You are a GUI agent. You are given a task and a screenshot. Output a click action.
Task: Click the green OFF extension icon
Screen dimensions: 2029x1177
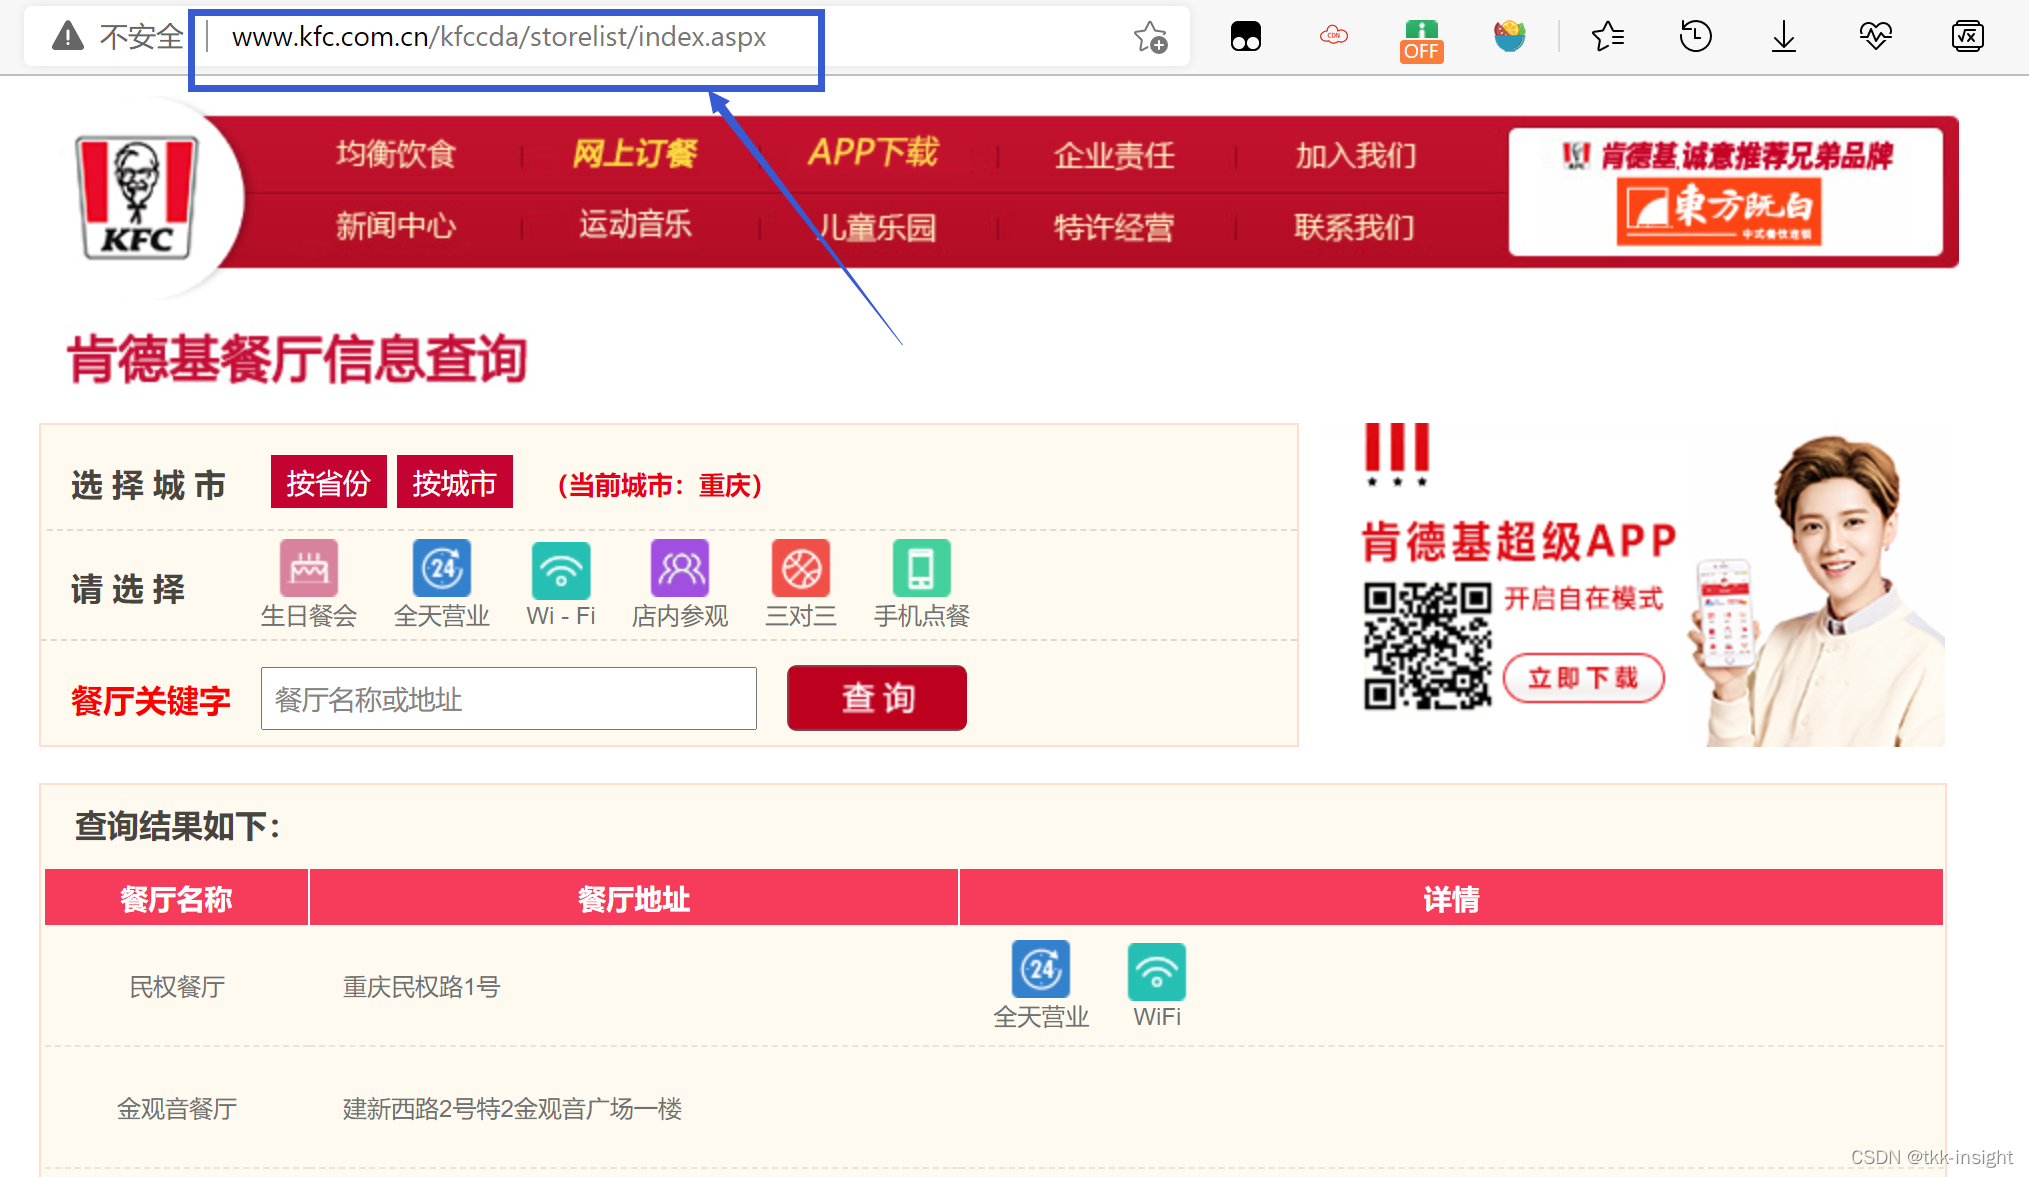click(1421, 40)
